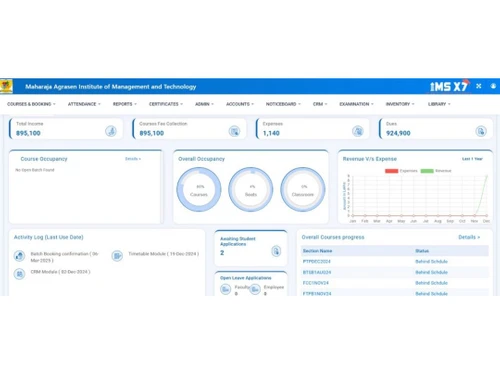Click the Dues card icon
The width and height of the screenshot is (500, 375).
pos(481,131)
